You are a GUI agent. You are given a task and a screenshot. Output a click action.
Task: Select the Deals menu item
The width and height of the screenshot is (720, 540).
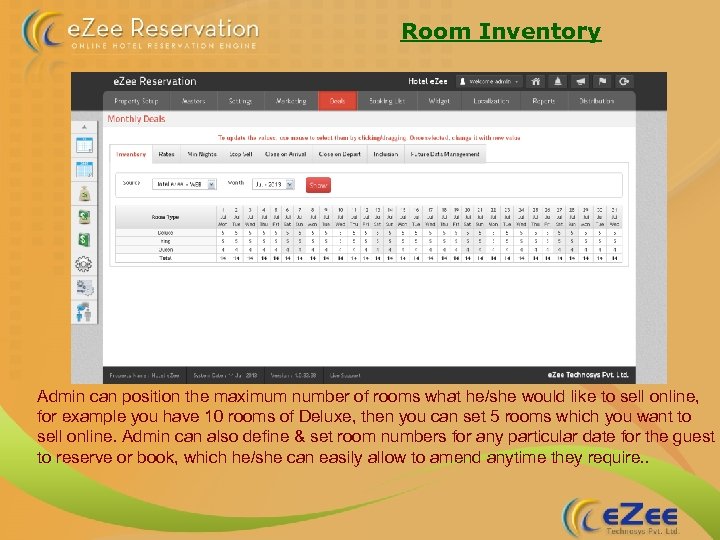[x=338, y=101]
